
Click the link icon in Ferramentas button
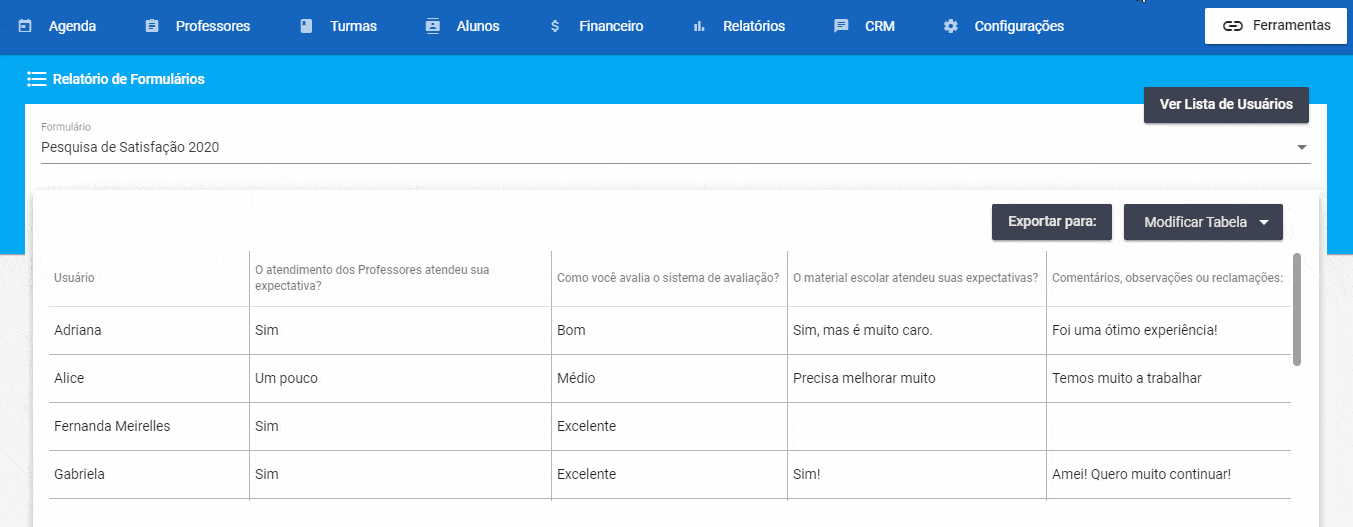(1233, 26)
